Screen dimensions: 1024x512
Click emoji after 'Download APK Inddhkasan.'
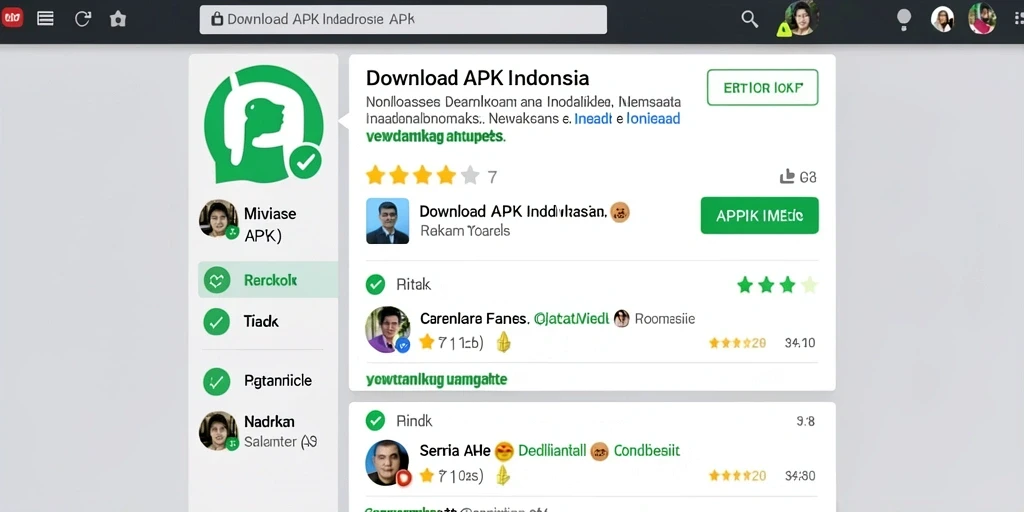coord(619,212)
